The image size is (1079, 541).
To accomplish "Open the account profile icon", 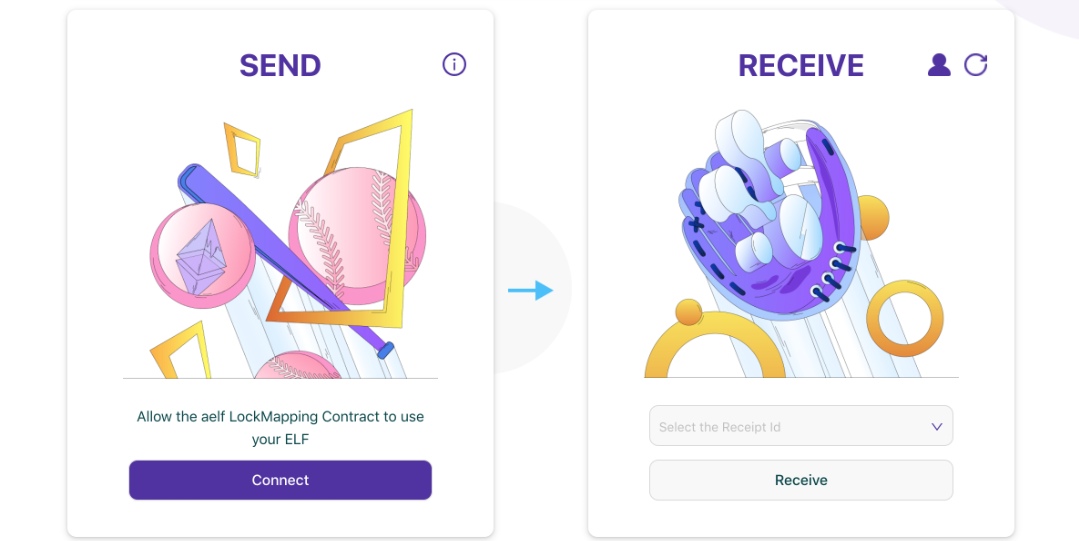I will tap(939, 65).
